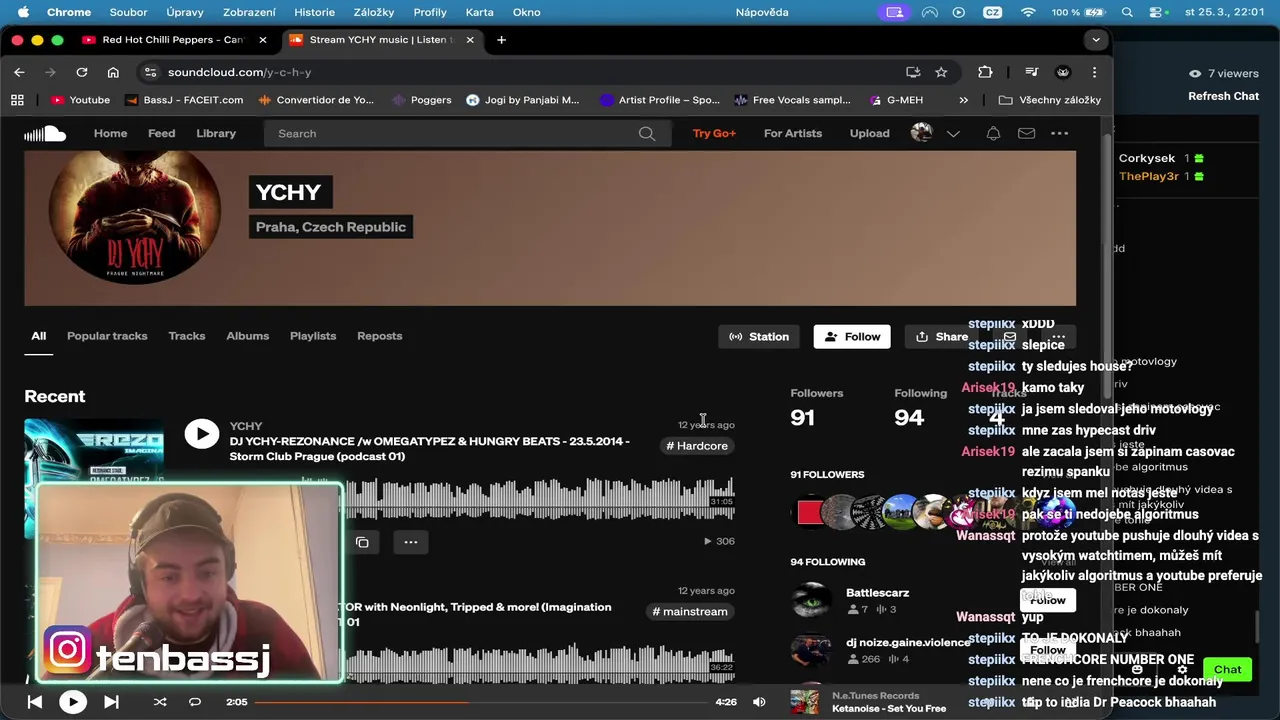Viewport: 1280px width, 720px height.
Task: Reload the page in Chrome
Action: click(82, 72)
